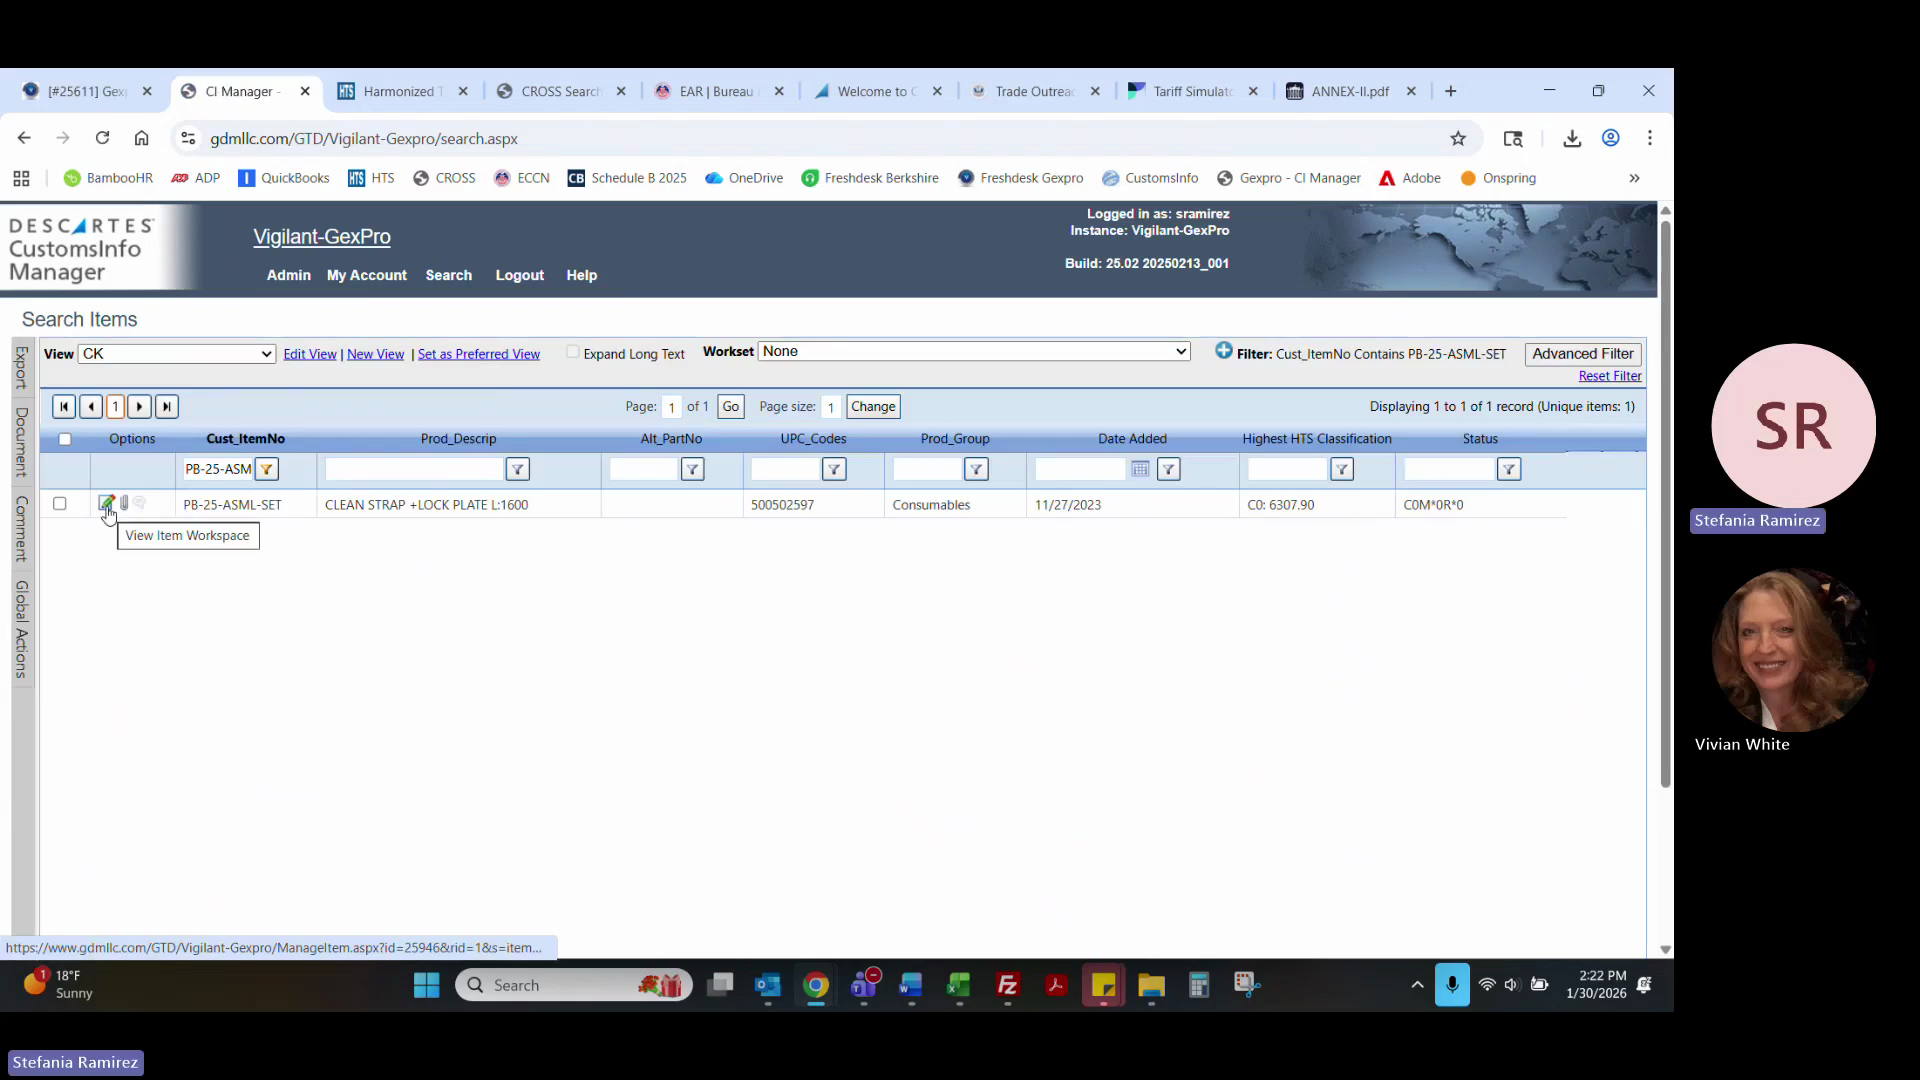The image size is (1920, 1080).
Task: Click the Cust_ItemNo filter funnel icon
Action: pyautogui.click(x=266, y=469)
